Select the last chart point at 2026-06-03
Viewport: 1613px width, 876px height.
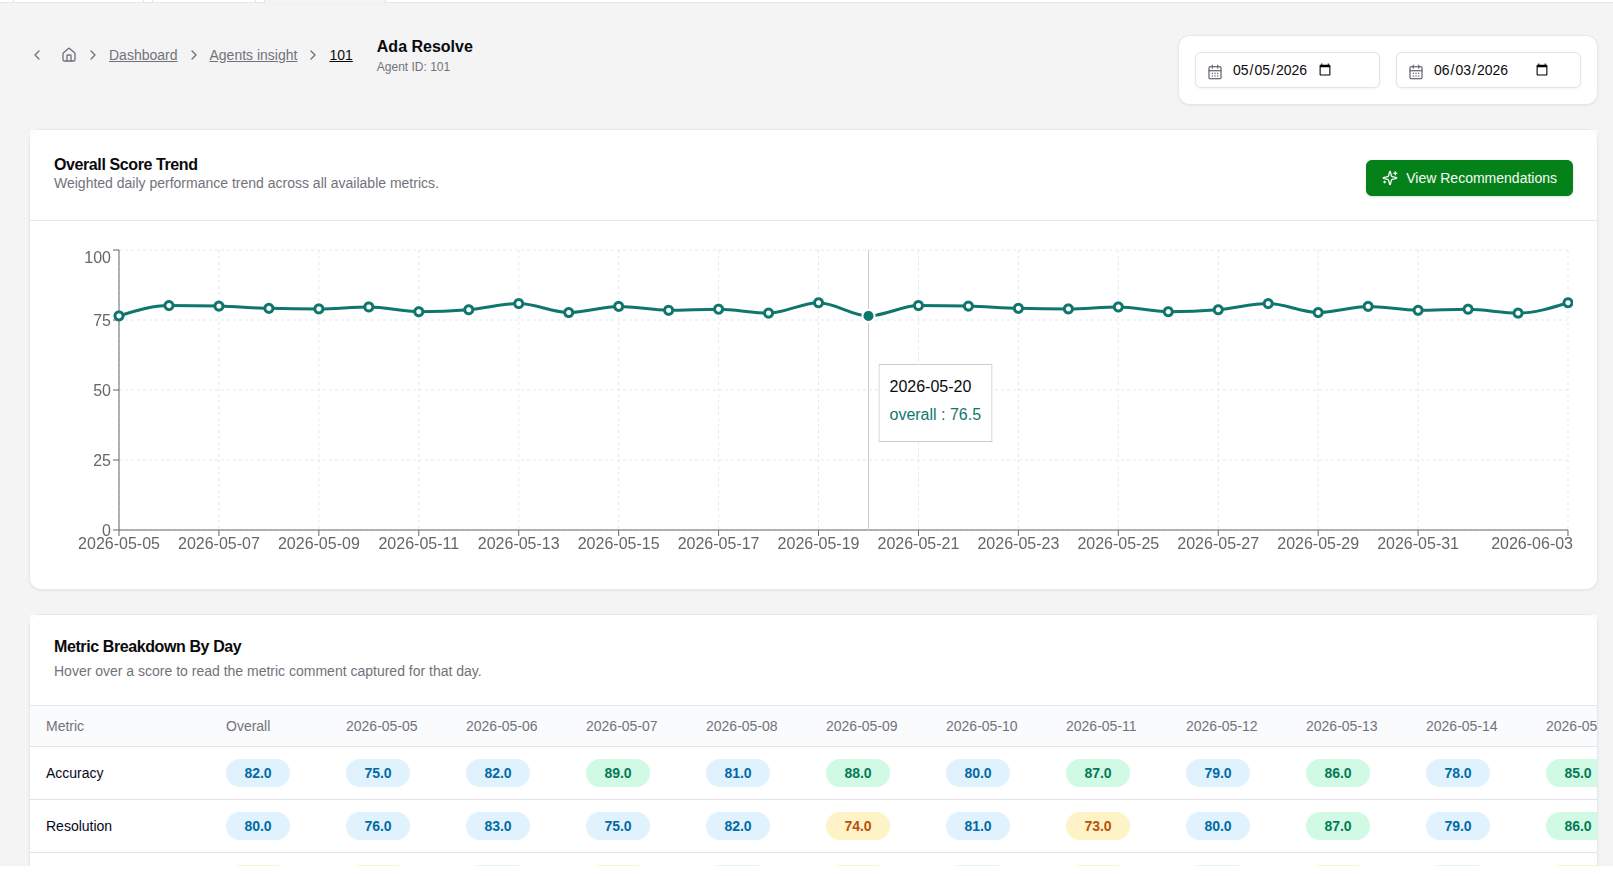(x=1568, y=303)
